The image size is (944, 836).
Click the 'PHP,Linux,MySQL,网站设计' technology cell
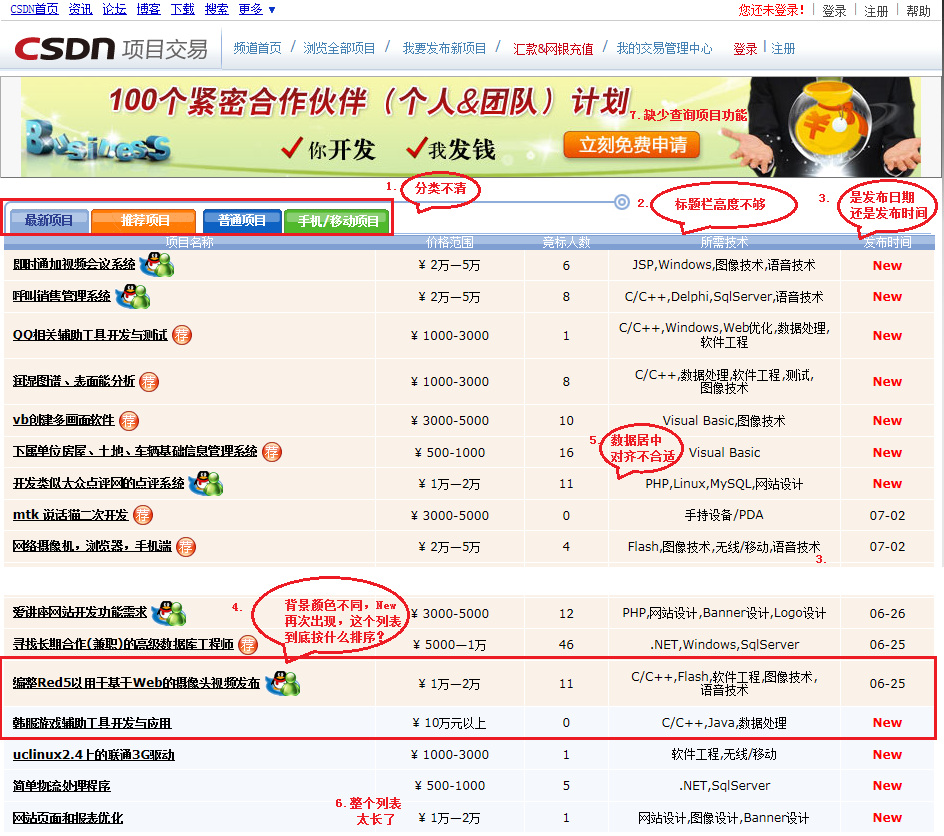[724, 484]
